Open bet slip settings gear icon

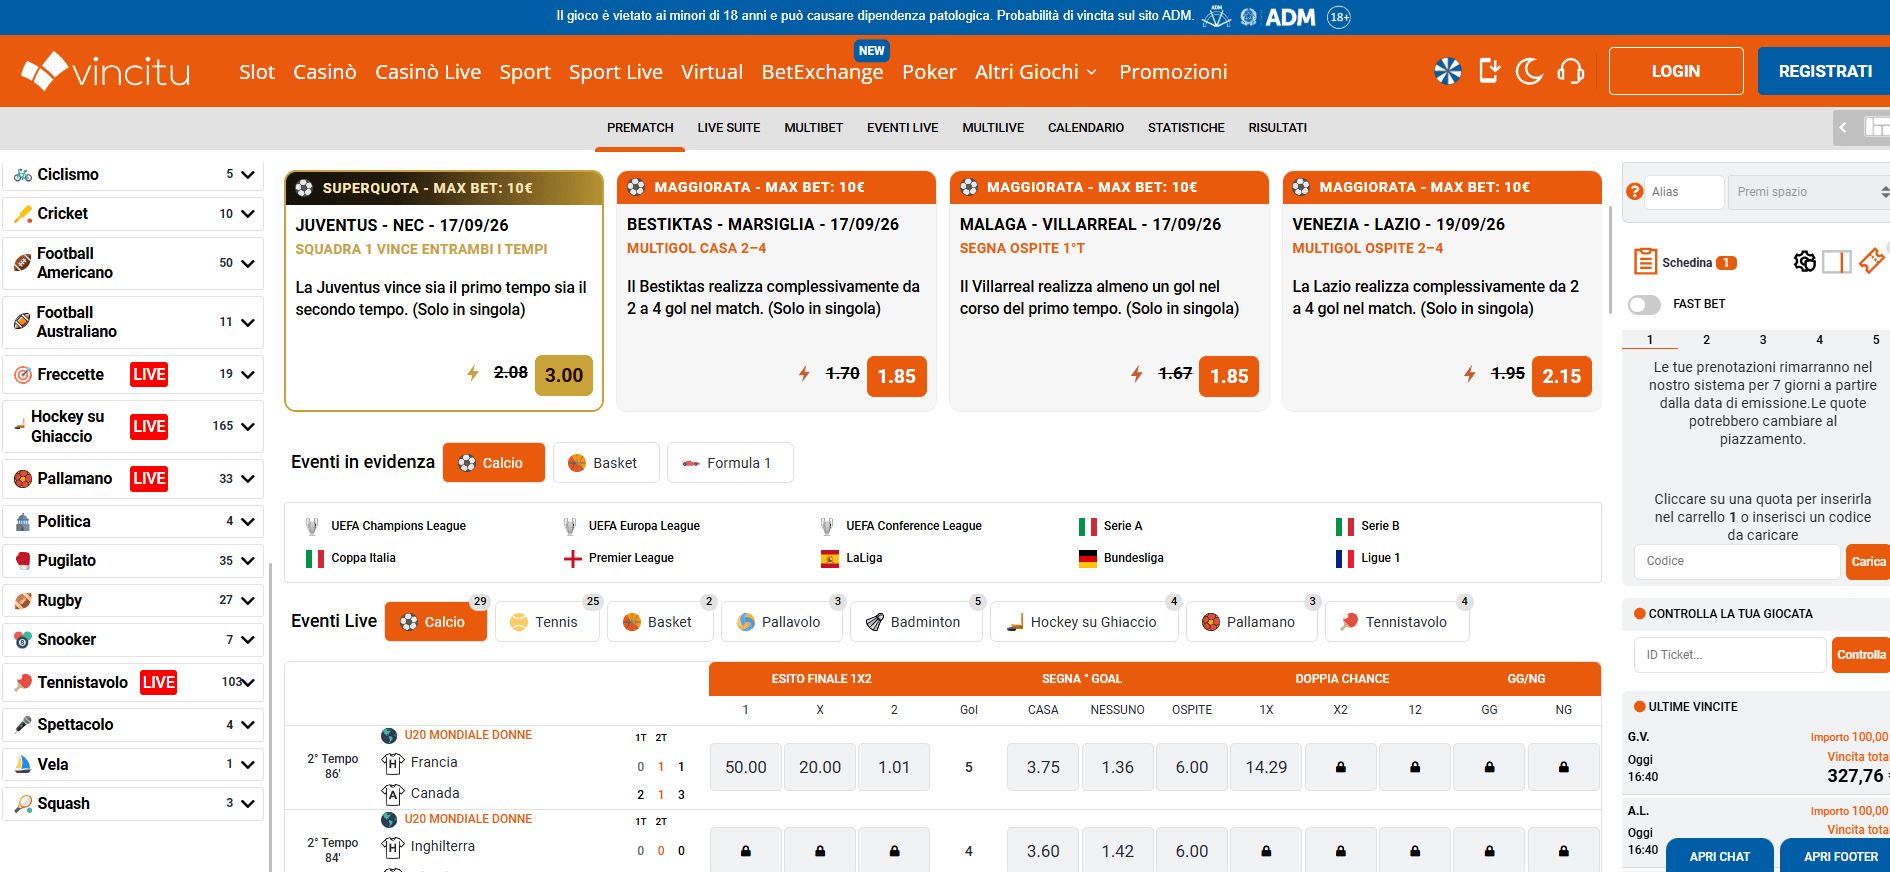click(x=1804, y=262)
